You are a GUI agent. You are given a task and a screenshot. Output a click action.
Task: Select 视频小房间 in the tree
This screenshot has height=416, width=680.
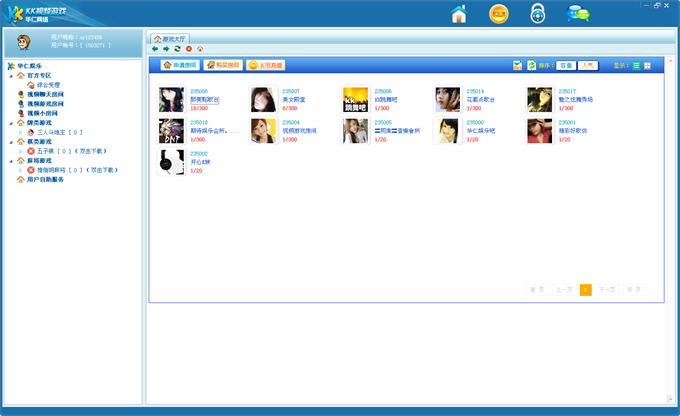[42, 113]
